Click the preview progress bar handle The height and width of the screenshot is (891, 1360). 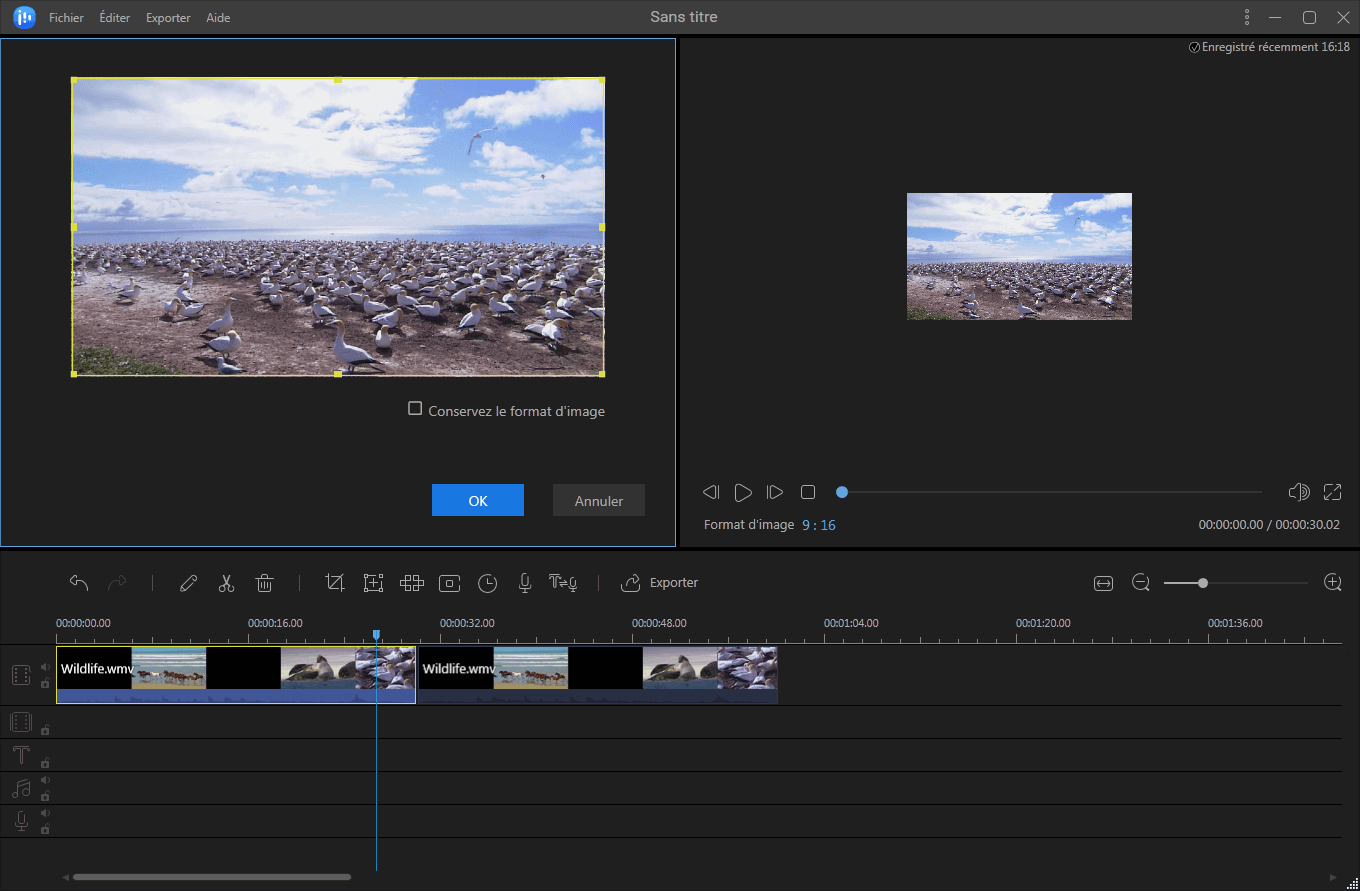point(842,492)
